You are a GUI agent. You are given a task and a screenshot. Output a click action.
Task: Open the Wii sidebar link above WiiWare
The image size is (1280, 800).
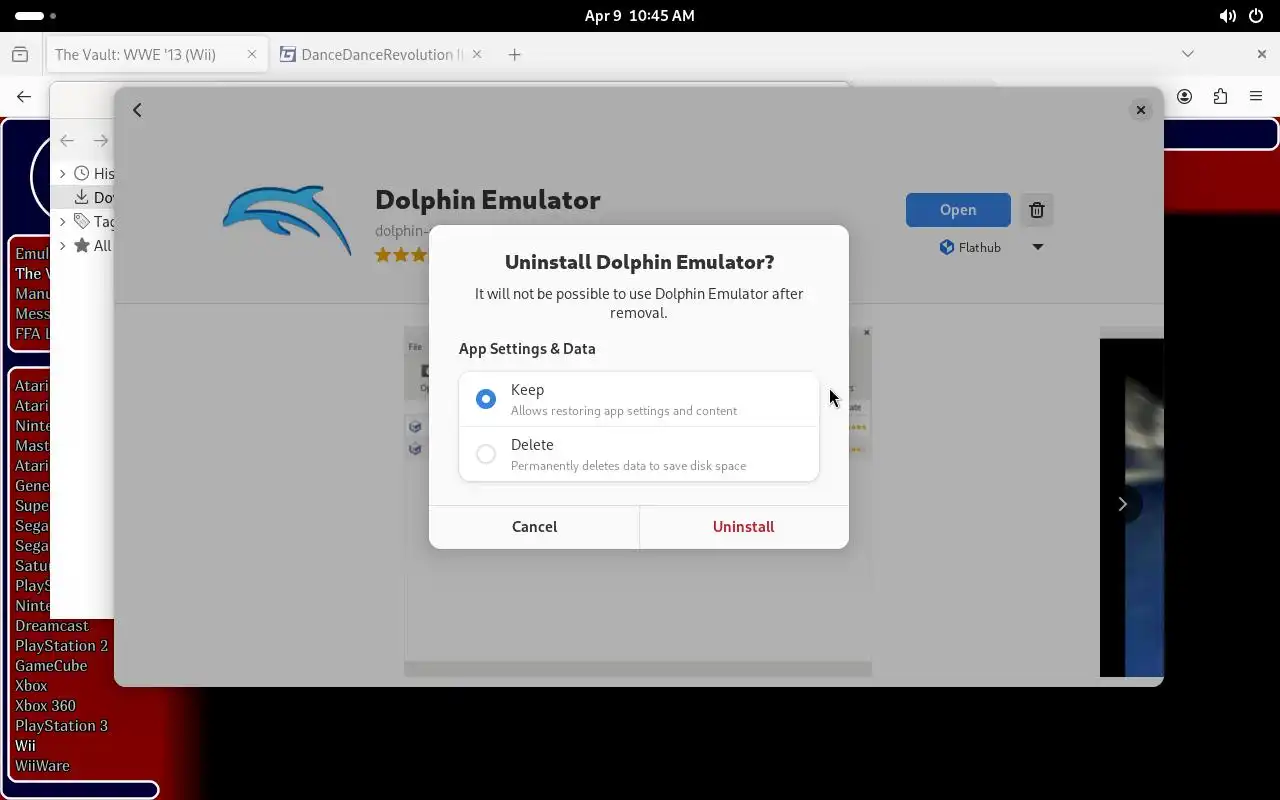click(x=25, y=746)
